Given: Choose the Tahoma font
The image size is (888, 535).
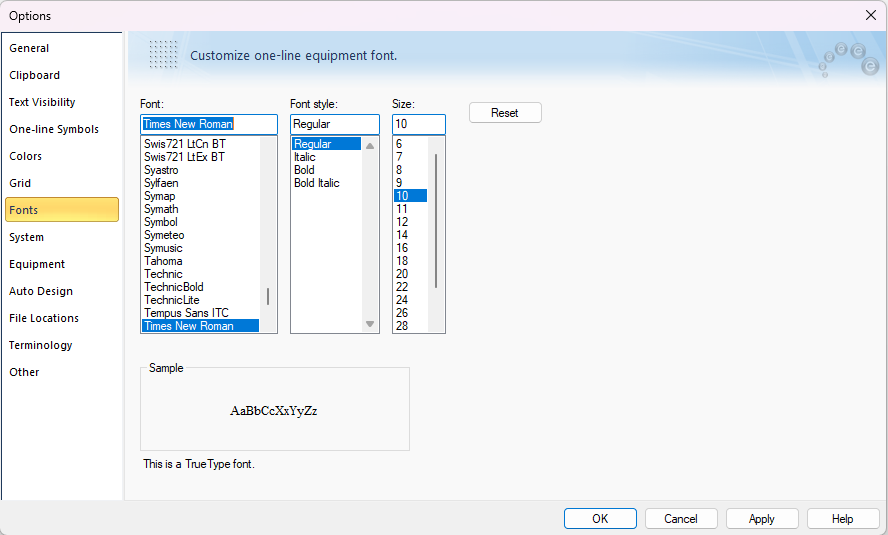Looking at the screenshot, I should [200, 261].
